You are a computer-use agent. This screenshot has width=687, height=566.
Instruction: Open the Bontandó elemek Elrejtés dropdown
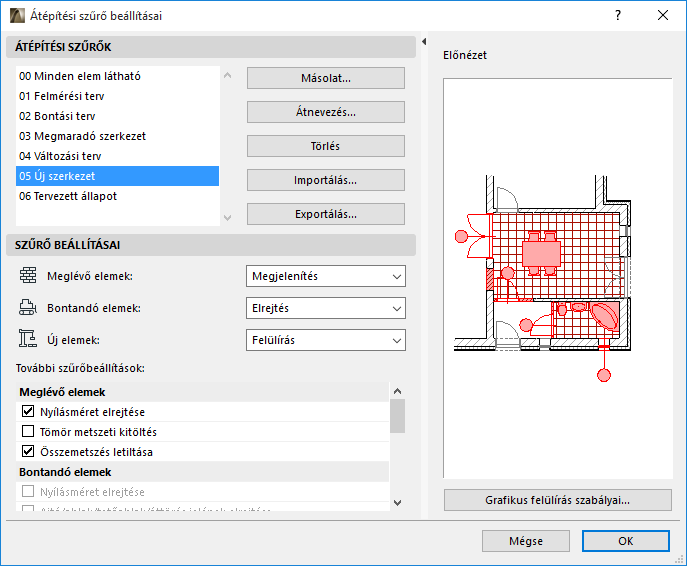[x=326, y=308]
